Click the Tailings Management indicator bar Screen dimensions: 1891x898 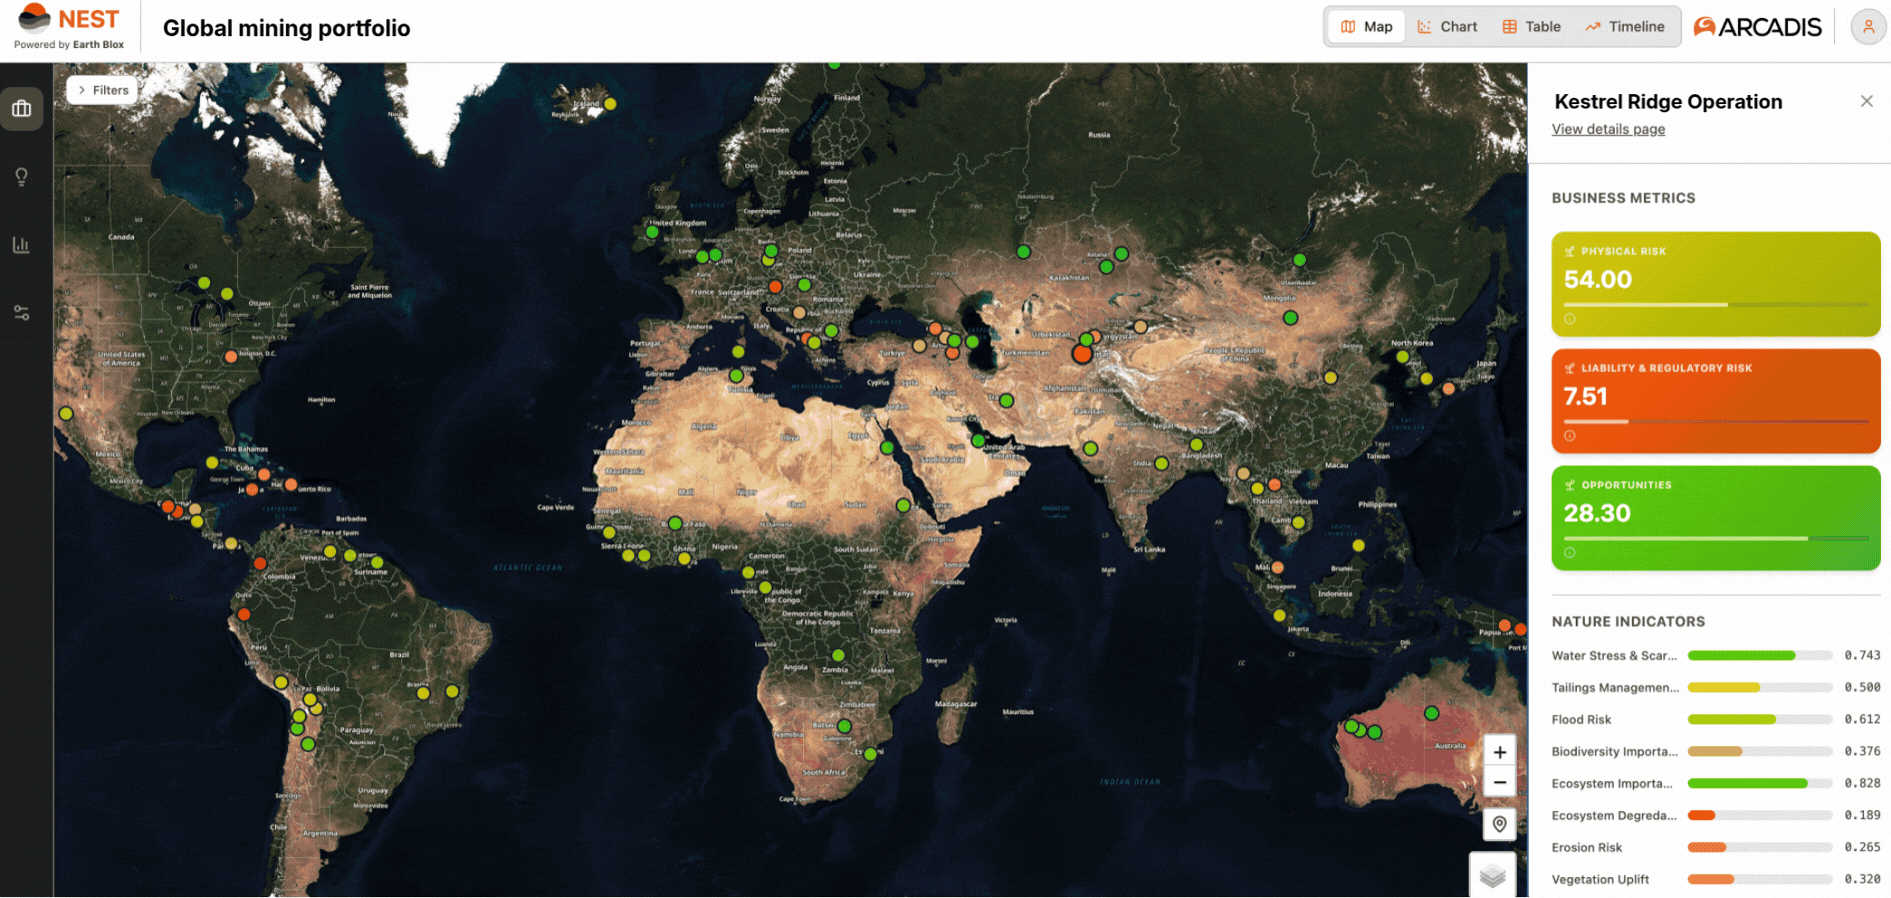(x=1760, y=688)
